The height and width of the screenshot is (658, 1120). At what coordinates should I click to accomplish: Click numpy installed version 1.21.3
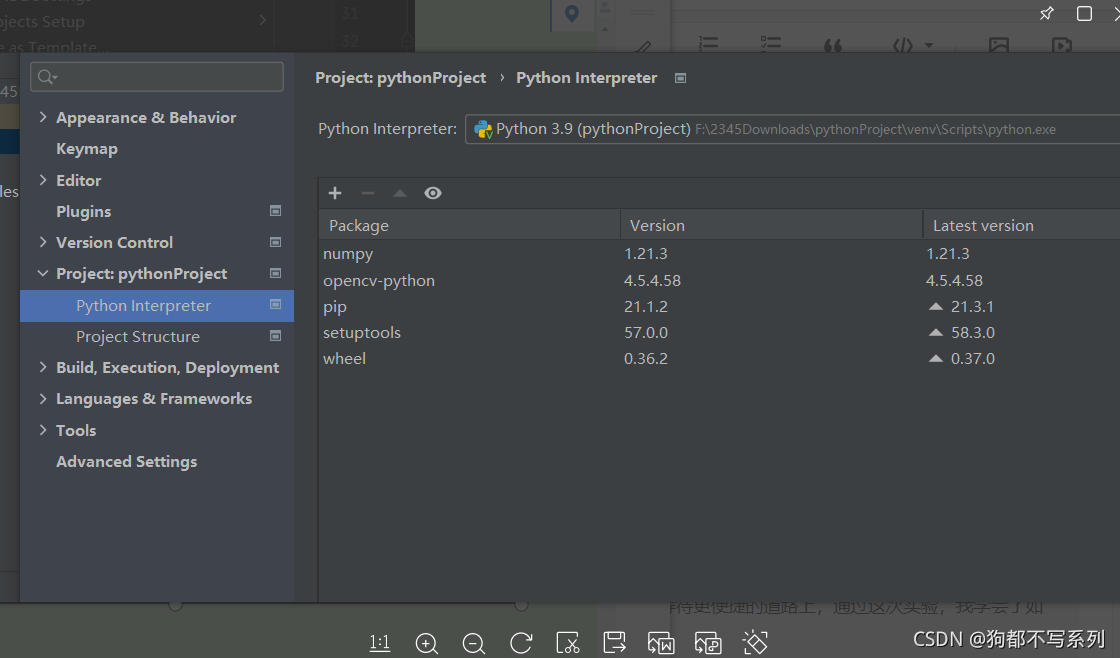(646, 254)
